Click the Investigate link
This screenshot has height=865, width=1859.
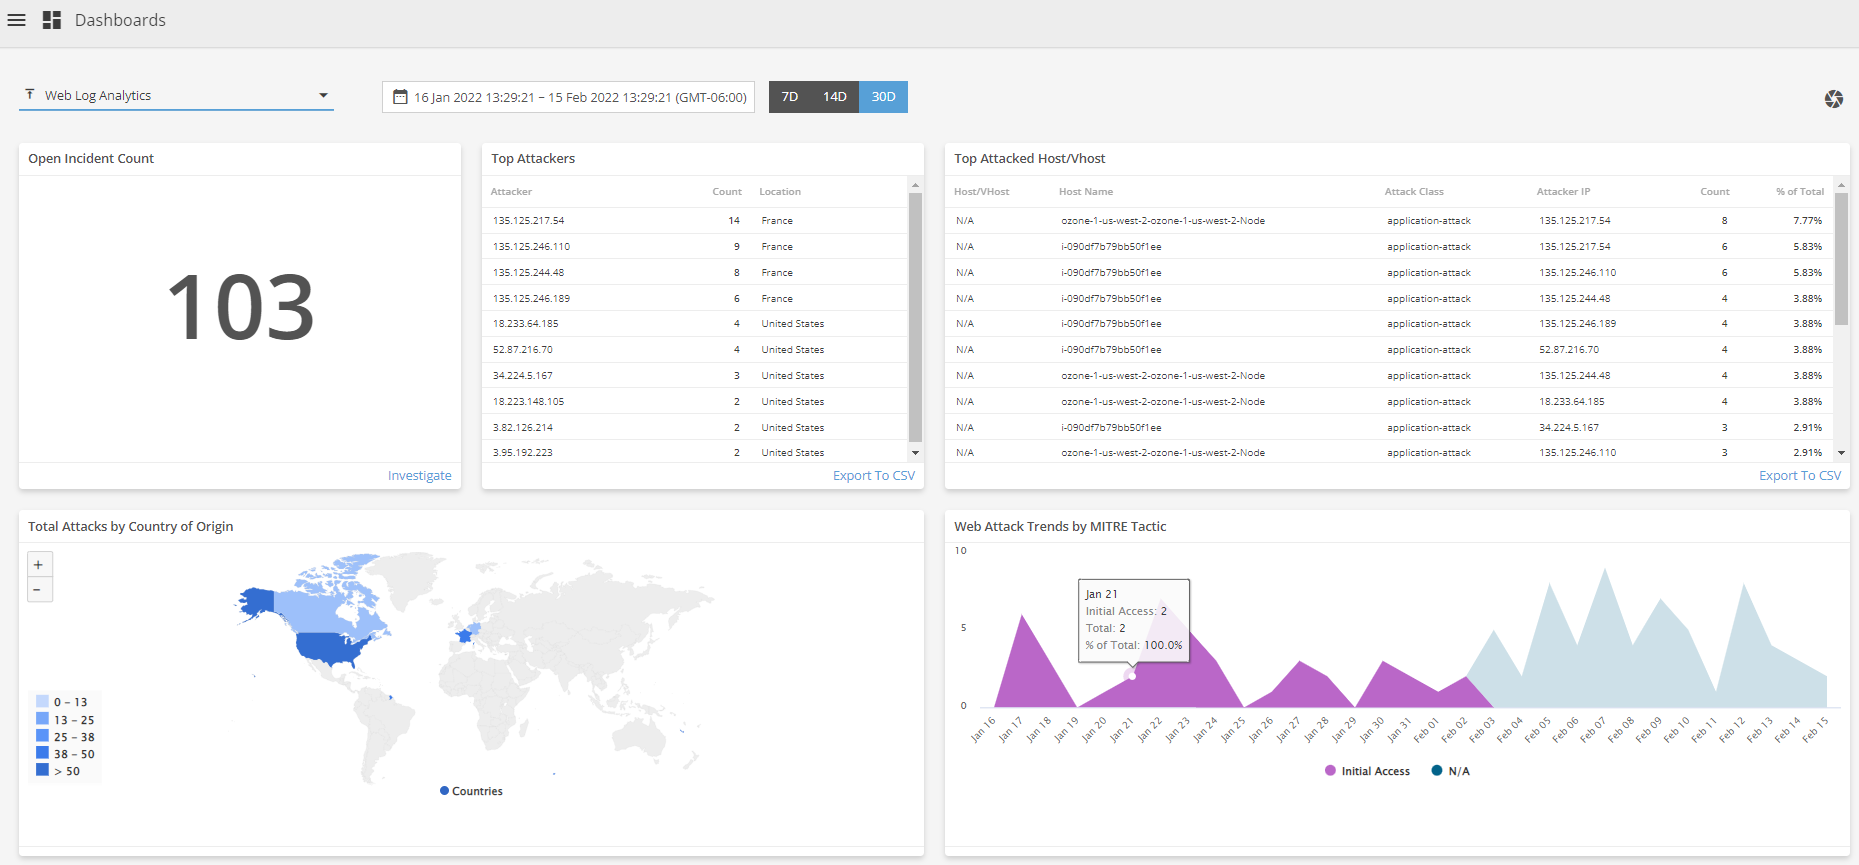(419, 476)
